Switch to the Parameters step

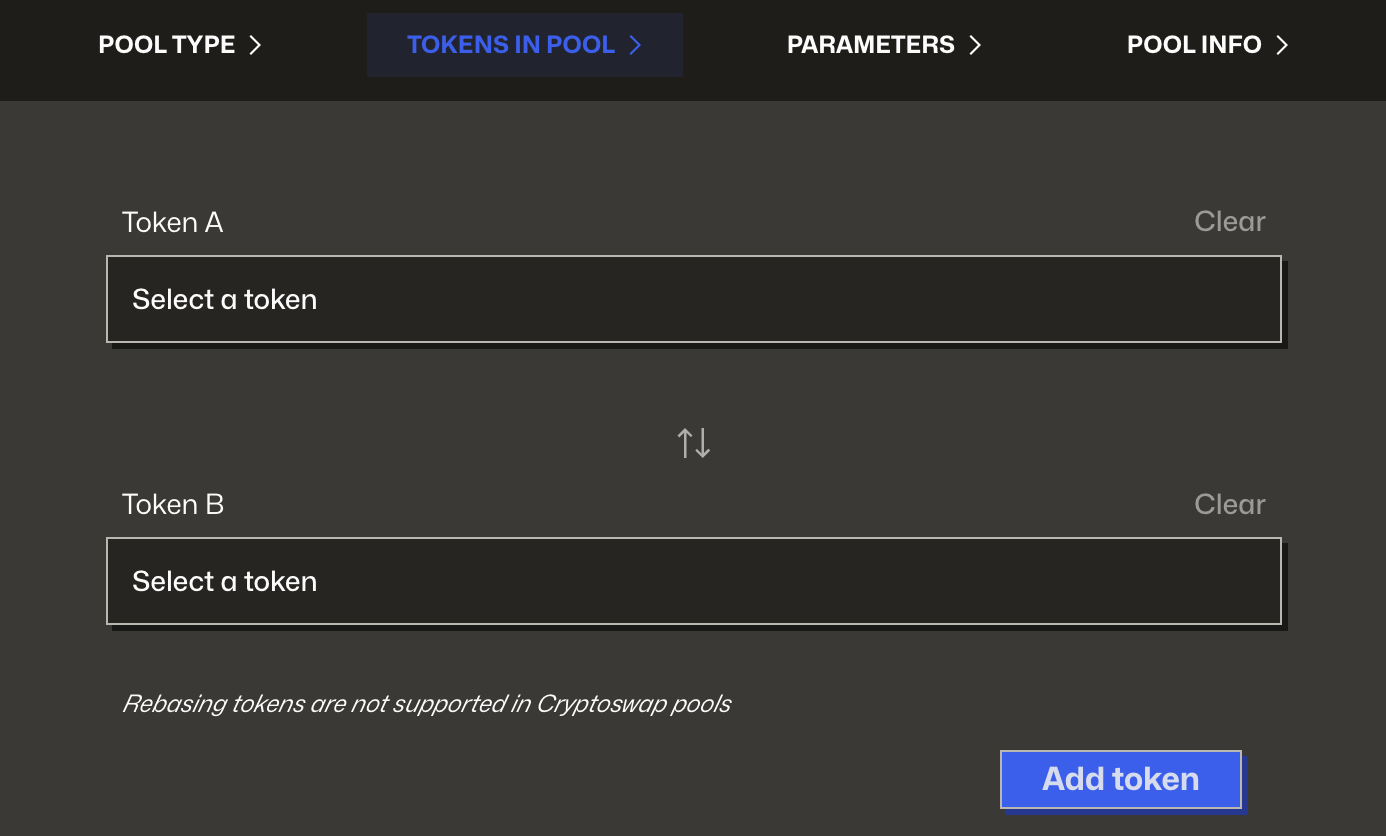pos(870,45)
